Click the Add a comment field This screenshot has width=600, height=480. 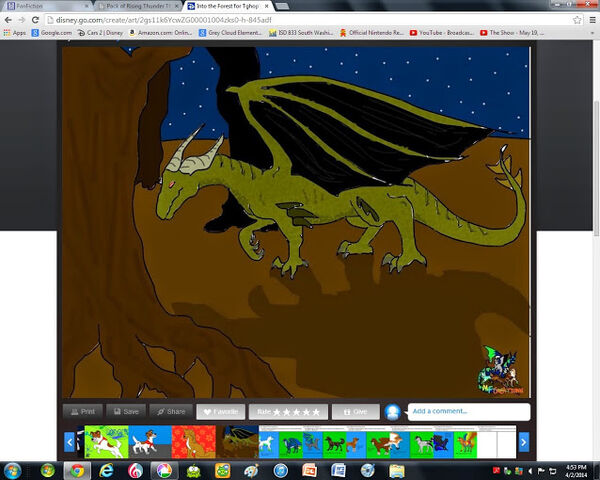[x=469, y=411]
